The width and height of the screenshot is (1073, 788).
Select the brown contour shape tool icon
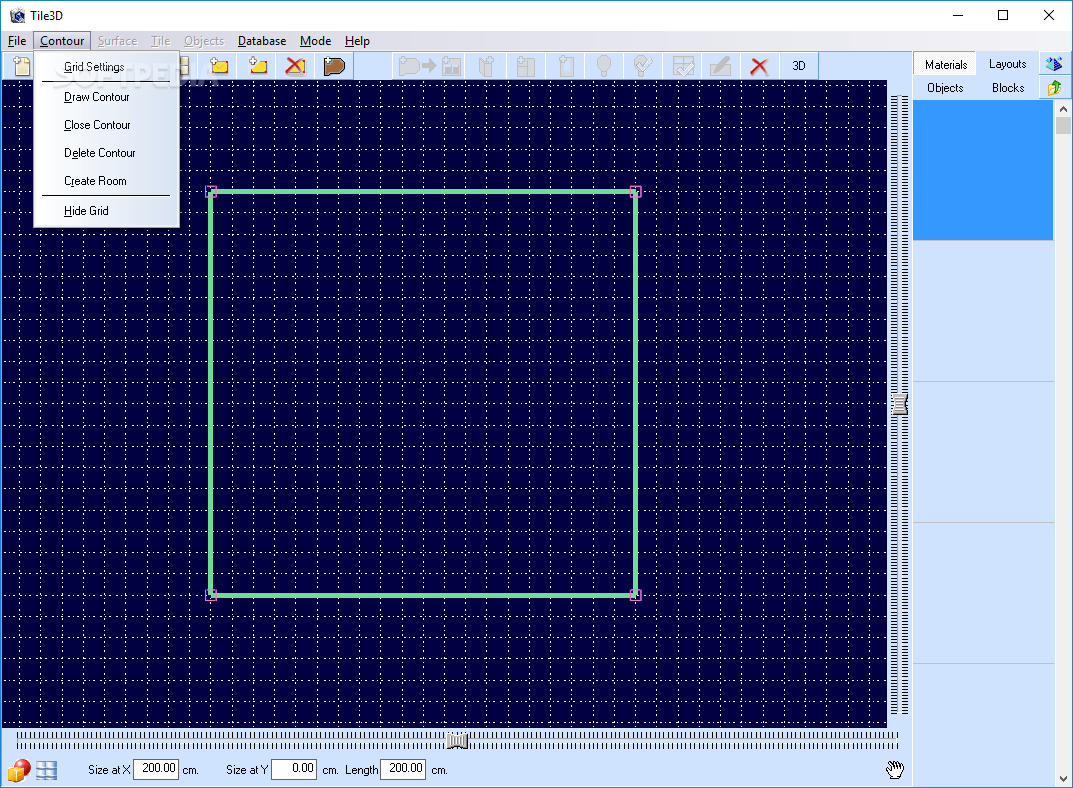[335, 66]
